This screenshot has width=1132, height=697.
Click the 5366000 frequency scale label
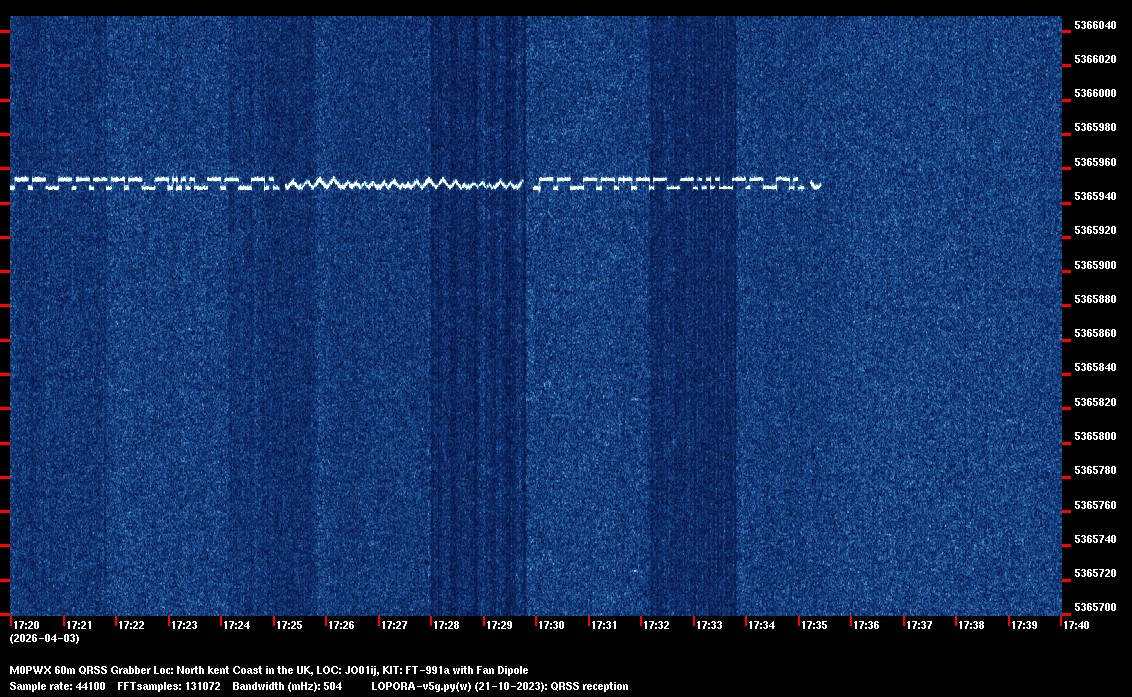[x=1095, y=94]
